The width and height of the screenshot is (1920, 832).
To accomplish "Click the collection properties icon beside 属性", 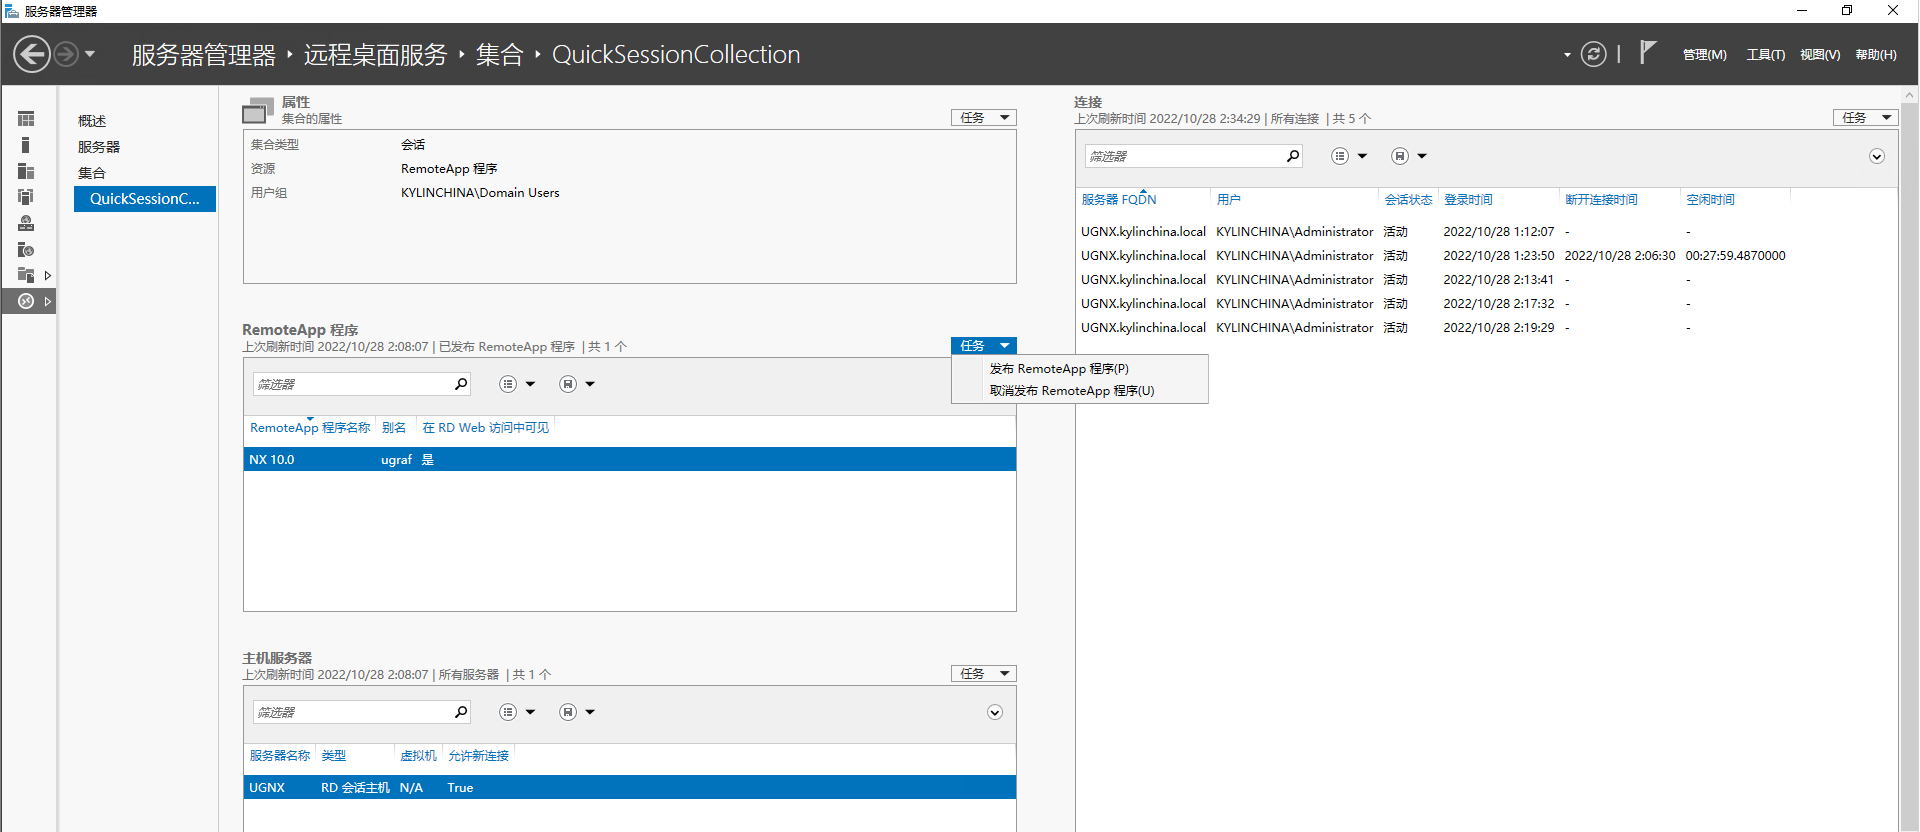I will coord(258,110).
